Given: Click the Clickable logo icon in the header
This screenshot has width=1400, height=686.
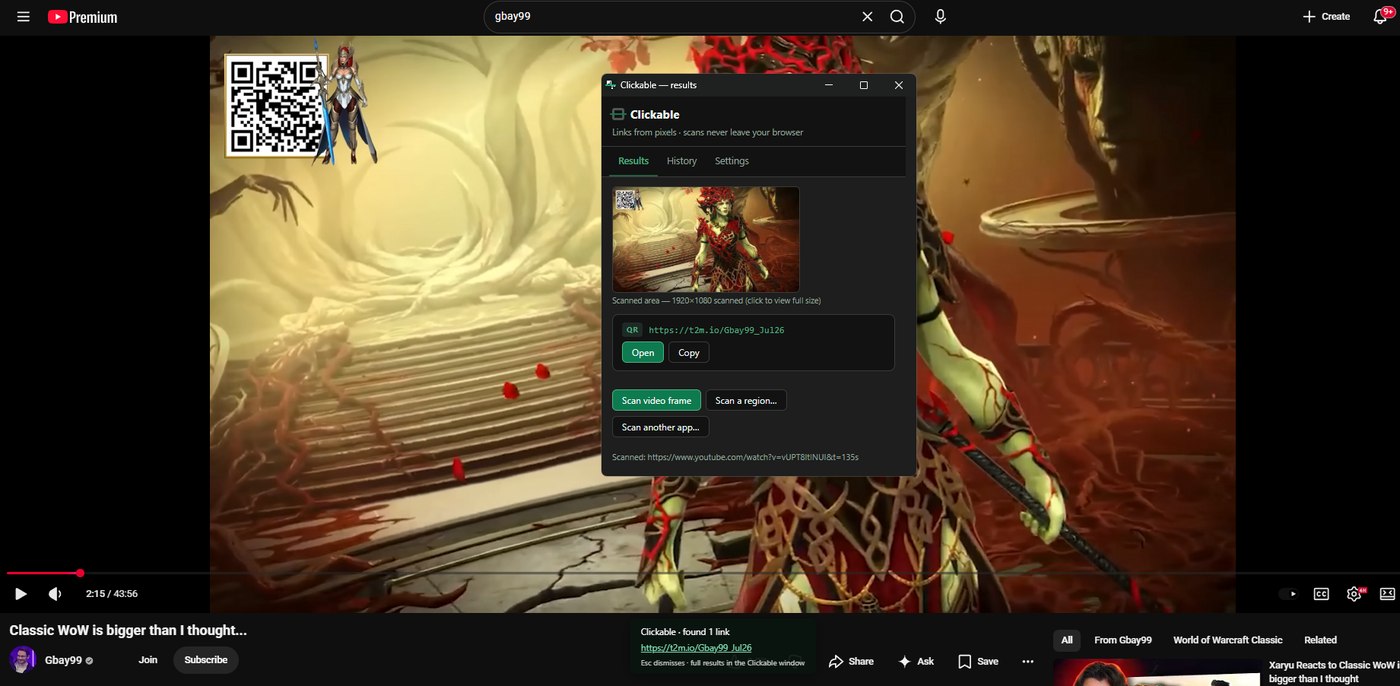Looking at the screenshot, I should click(618, 114).
